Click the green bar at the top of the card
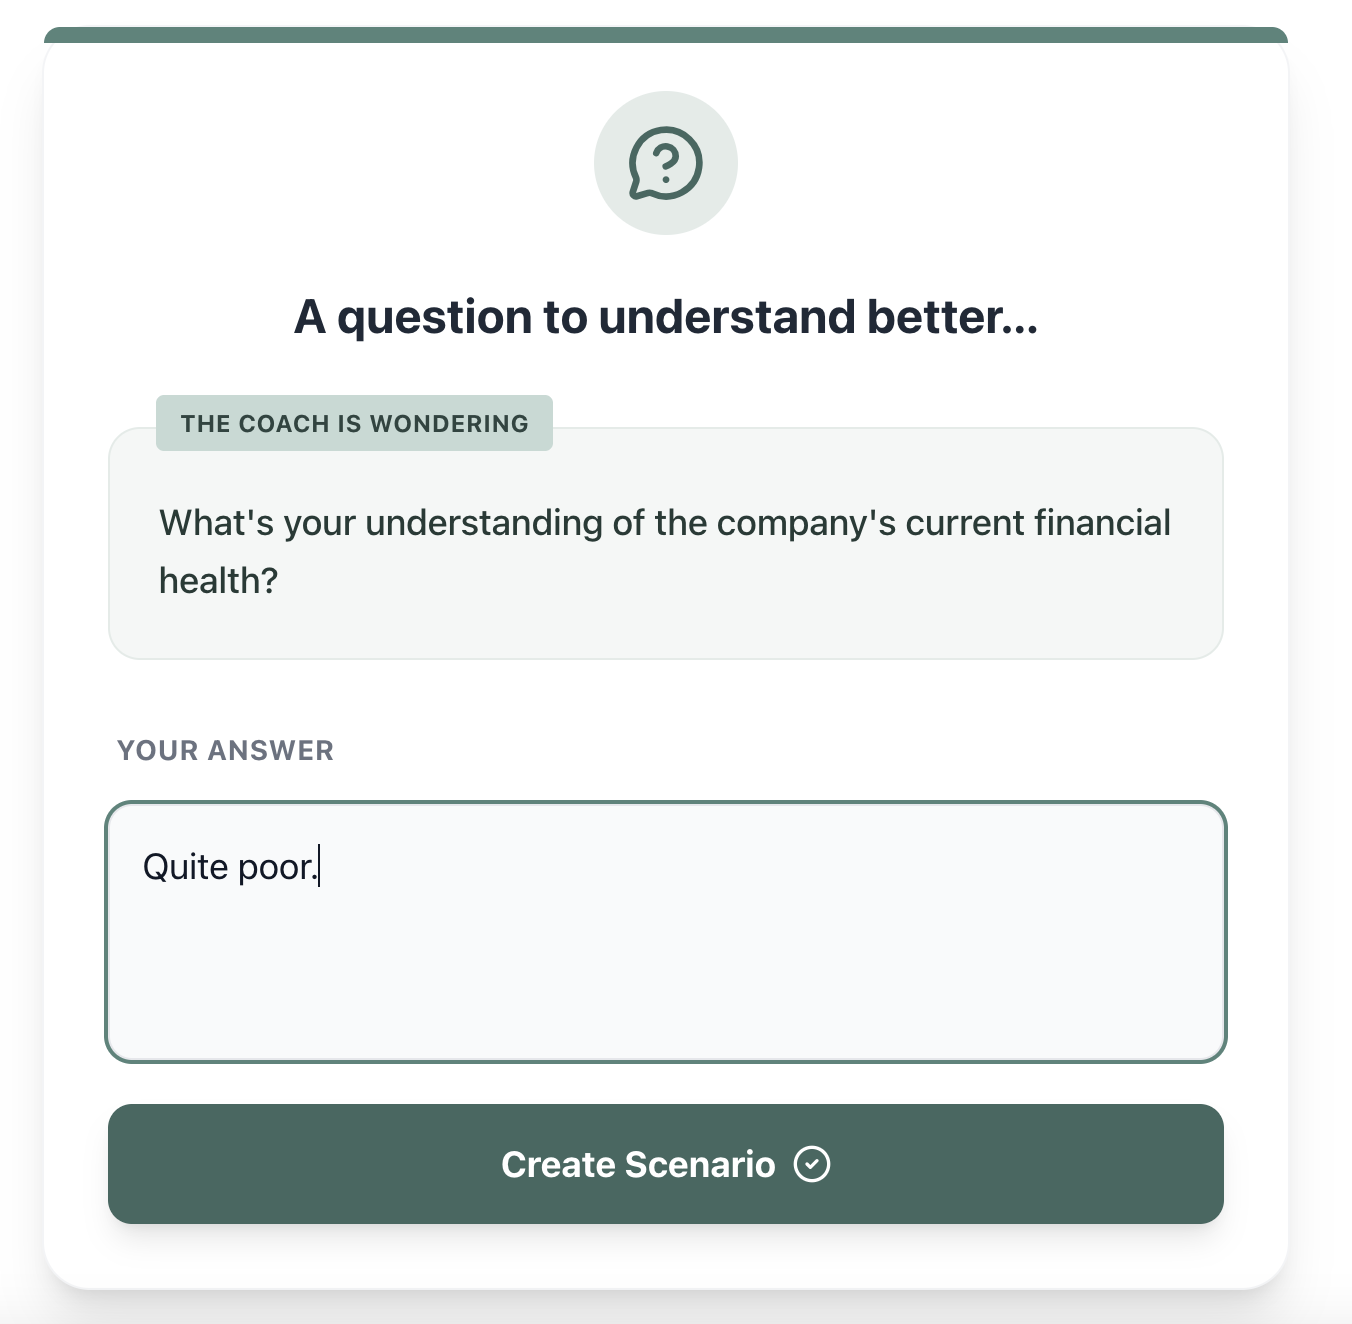 pyautogui.click(x=666, y=32)
